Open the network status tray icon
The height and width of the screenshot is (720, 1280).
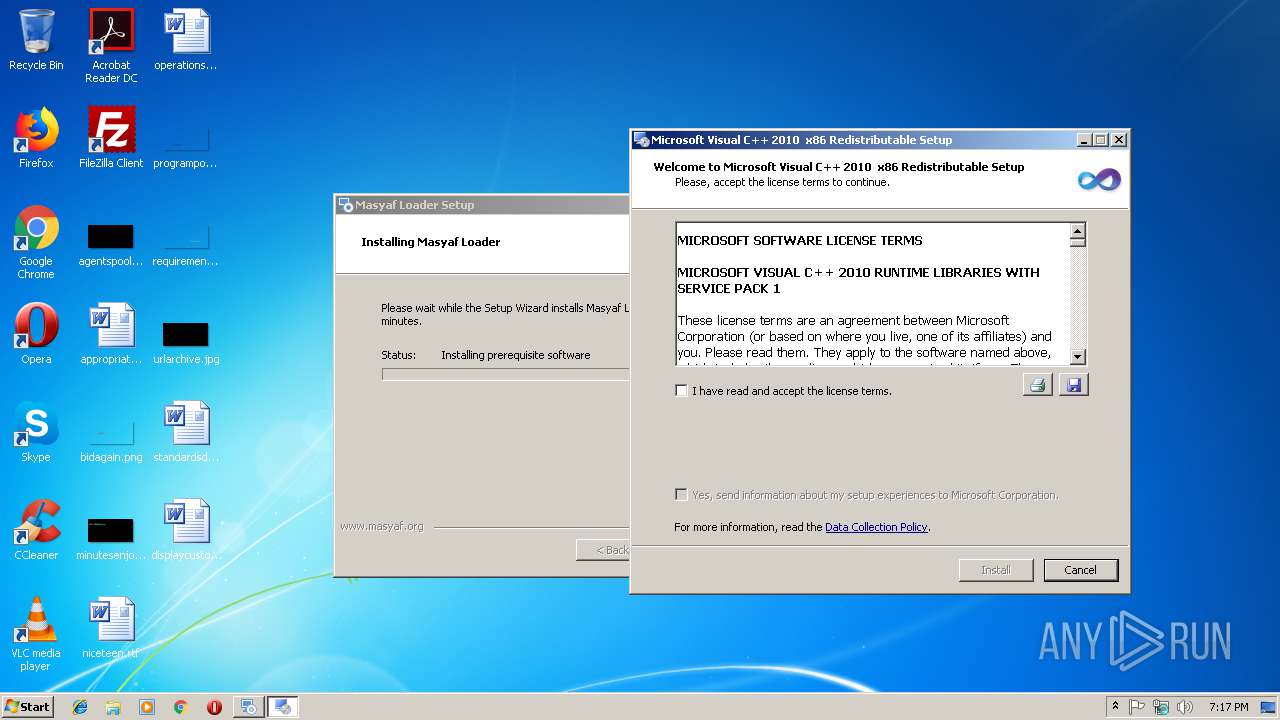(x=1161, y=707)
